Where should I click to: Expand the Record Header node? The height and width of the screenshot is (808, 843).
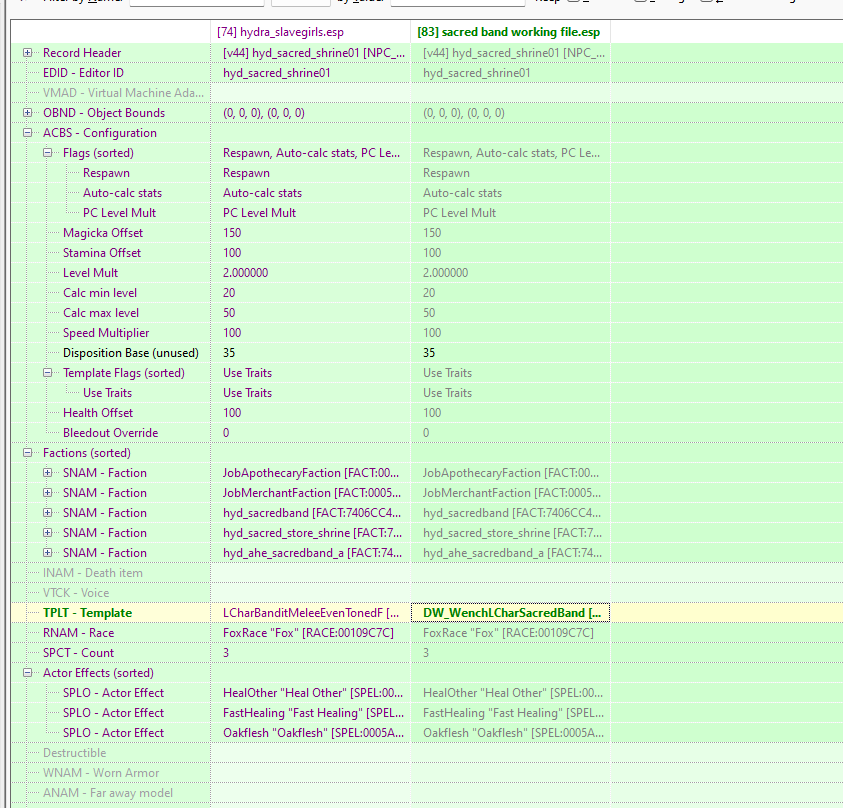point(26,52)
